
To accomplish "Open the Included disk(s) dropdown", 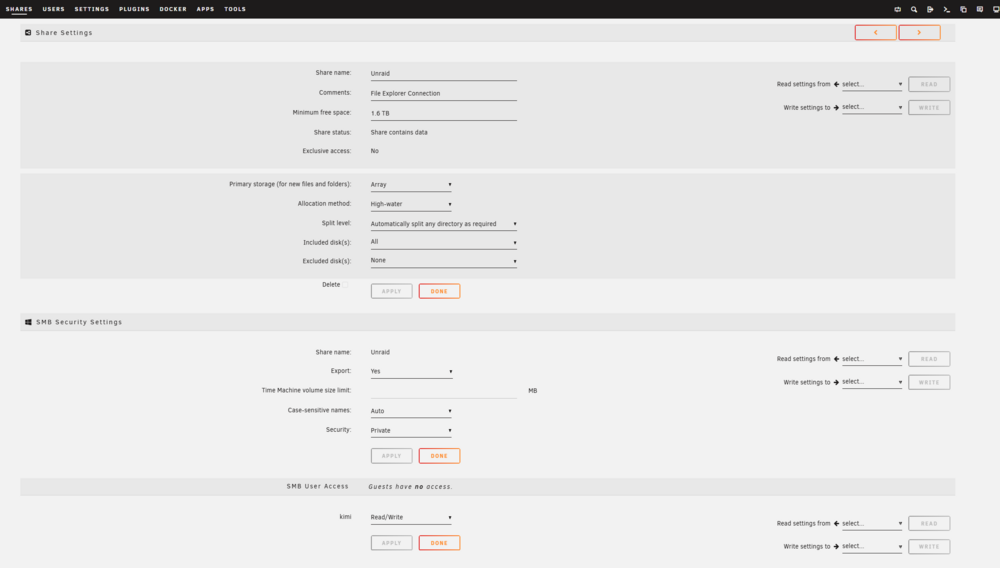I will click(x=444, y=242).
